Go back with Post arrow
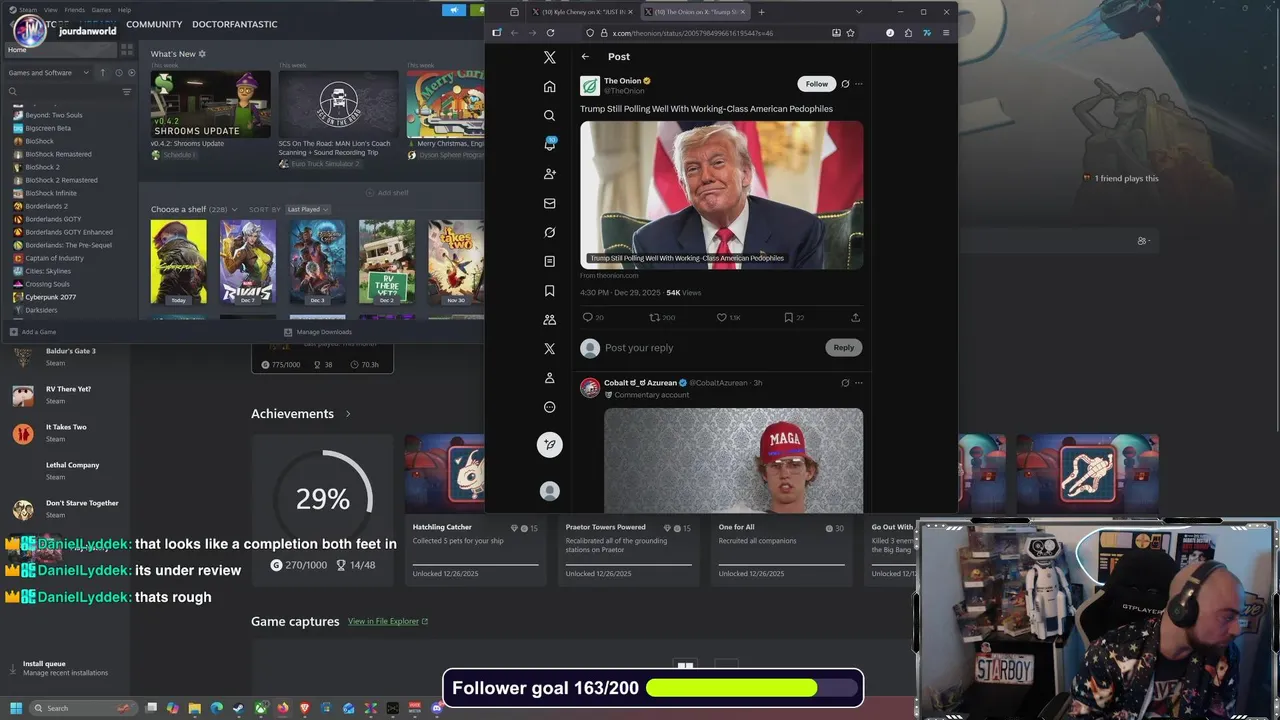Image resolution: width=1280 pixels, height=720 pixels. (585, 57)
